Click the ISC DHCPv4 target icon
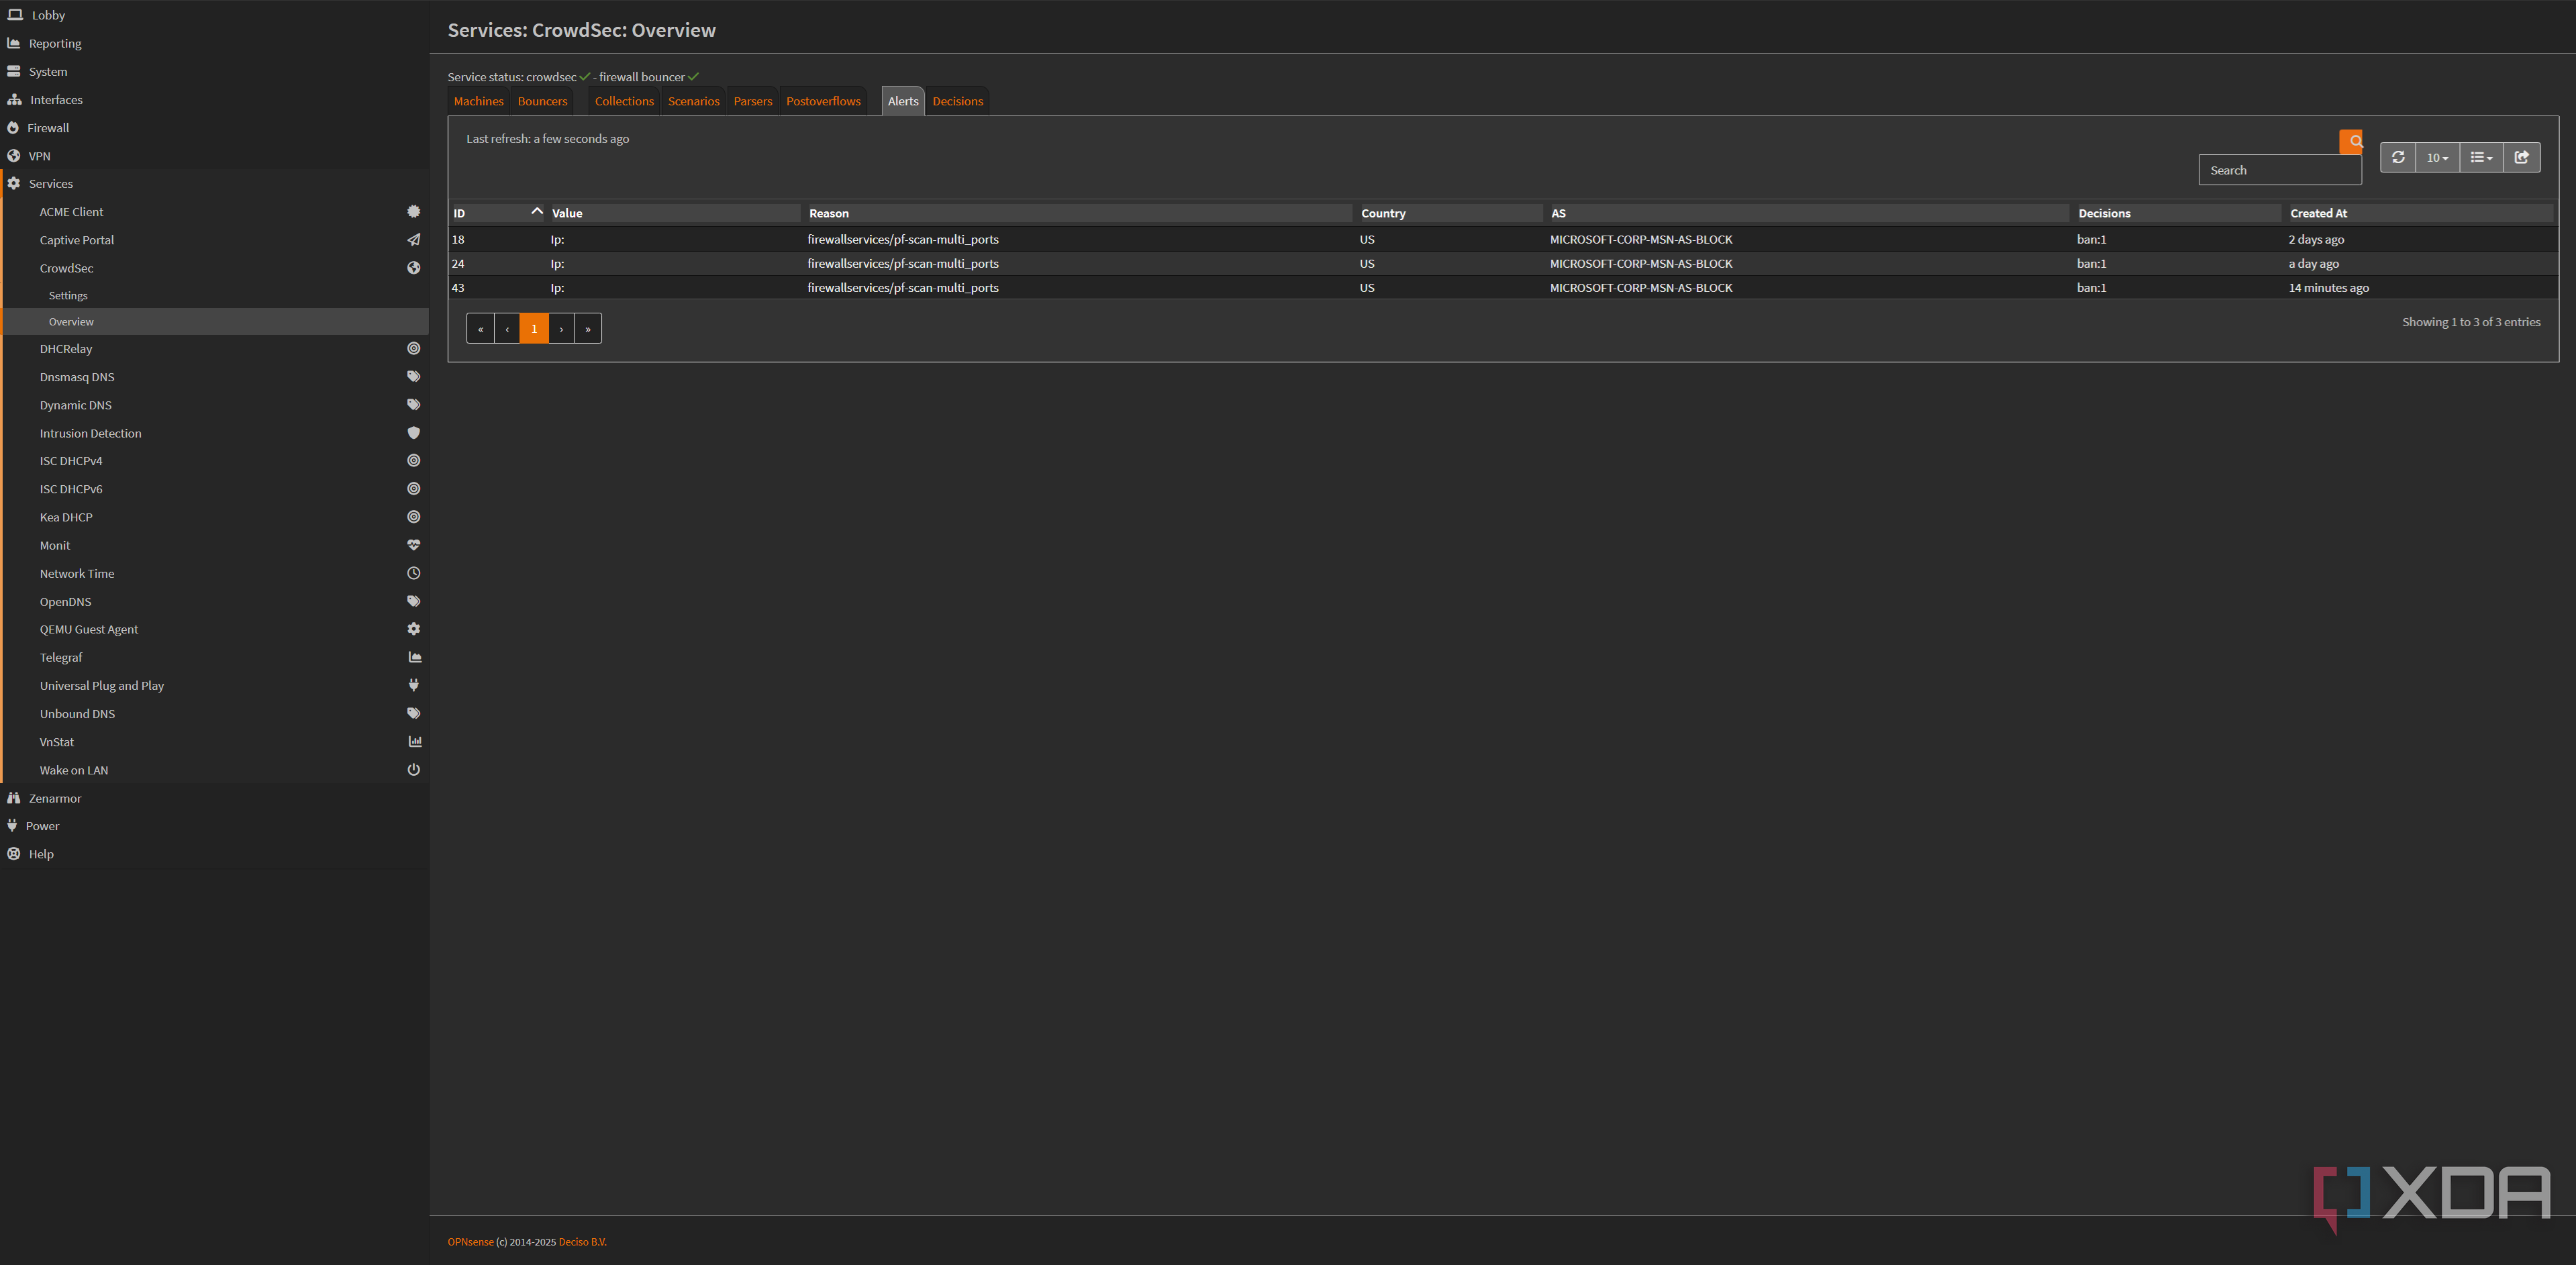Image resolution: width=2576 pixels, height=1265 pixels. pyautogui.click(x=413, y=461)
